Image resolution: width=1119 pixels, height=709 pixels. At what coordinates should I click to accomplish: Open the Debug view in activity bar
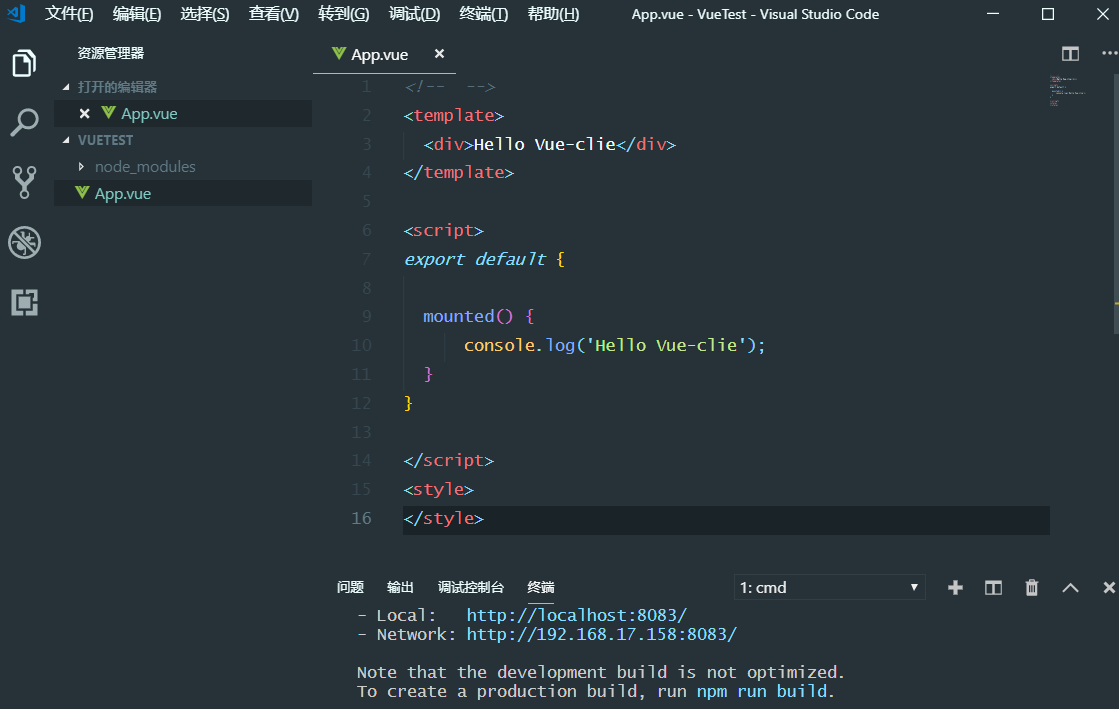[24, 243]
